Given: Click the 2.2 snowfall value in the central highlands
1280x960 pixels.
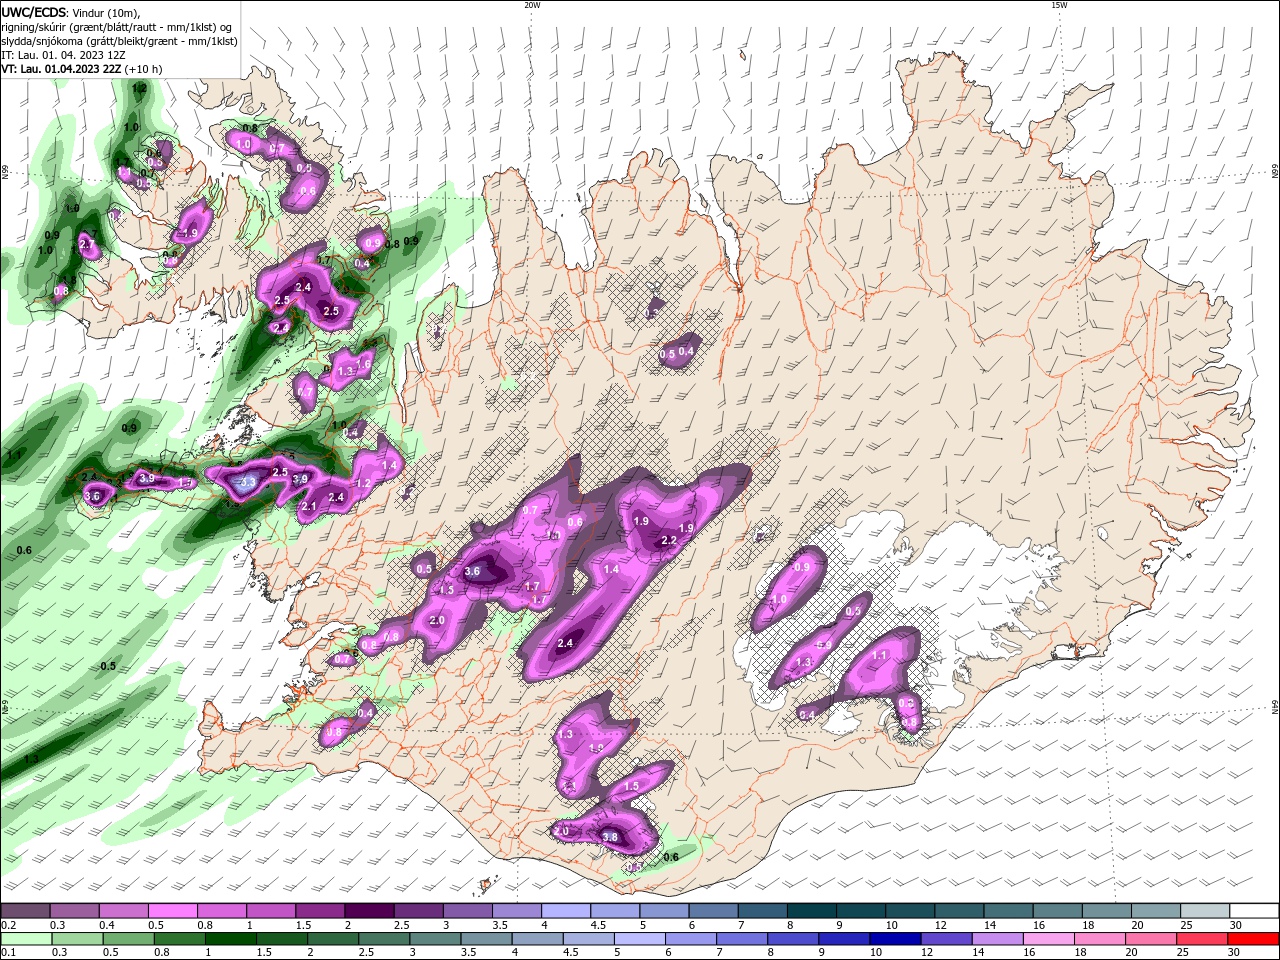Looking at the screenshot, I should coord(669,541).
